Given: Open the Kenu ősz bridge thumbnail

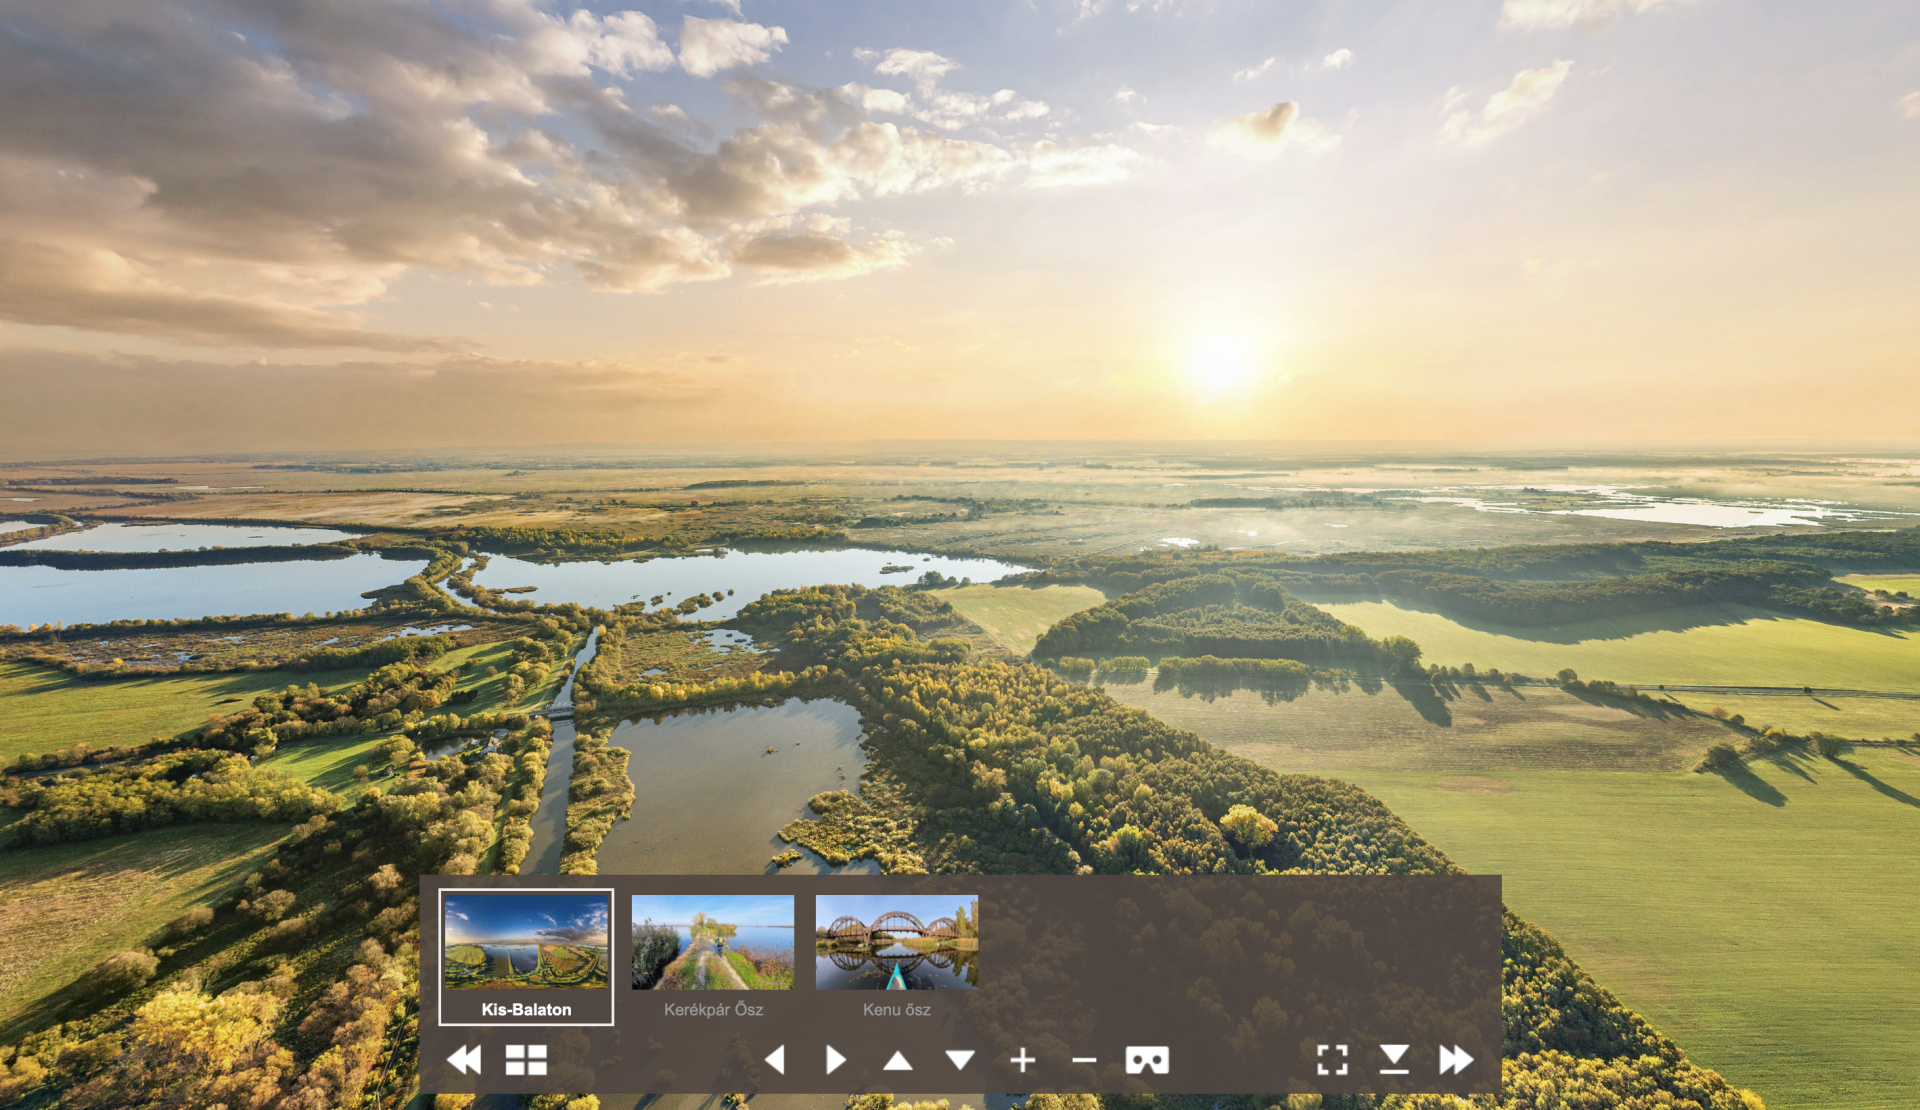Looking at the screenshot, I should [897, 942].
